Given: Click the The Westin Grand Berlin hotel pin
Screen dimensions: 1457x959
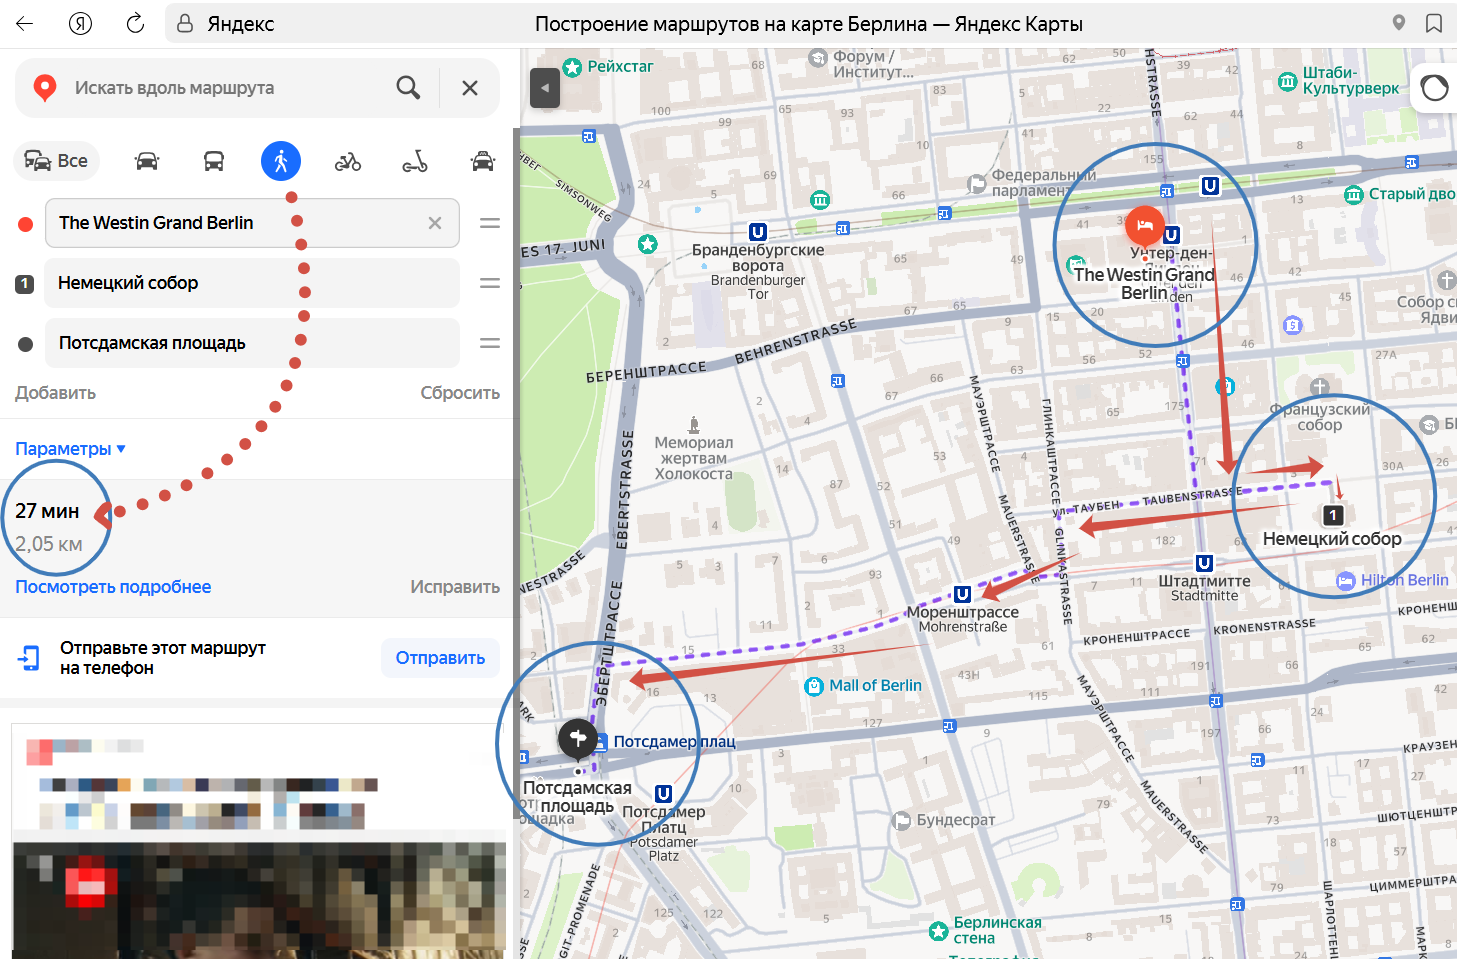Looking at the screenshot, I should click(1145, 225).
